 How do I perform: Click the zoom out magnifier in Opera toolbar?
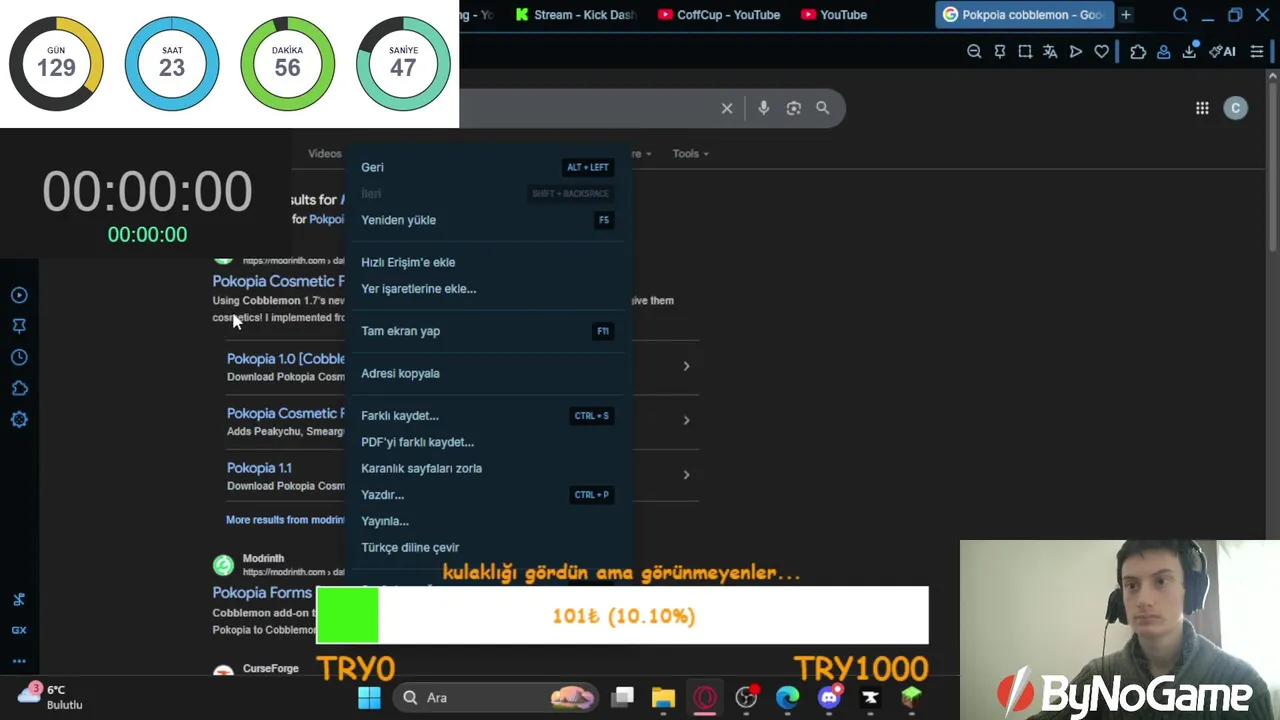click(974, 52)
